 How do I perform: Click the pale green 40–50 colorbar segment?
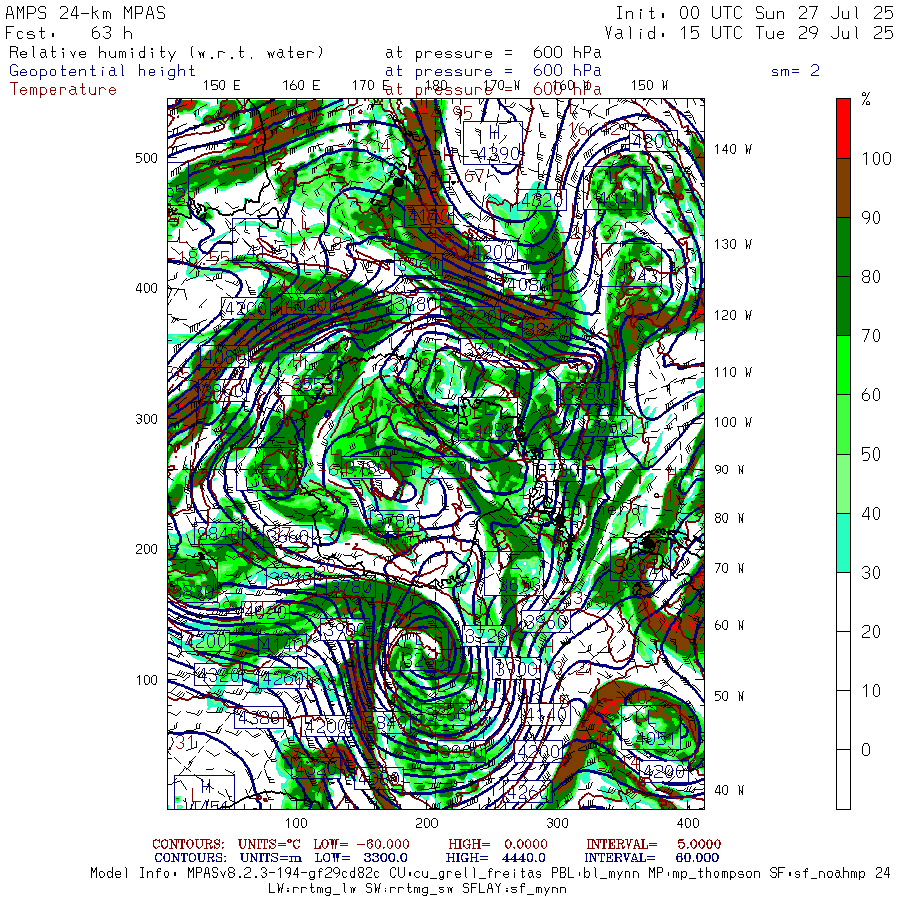point(843,484)
